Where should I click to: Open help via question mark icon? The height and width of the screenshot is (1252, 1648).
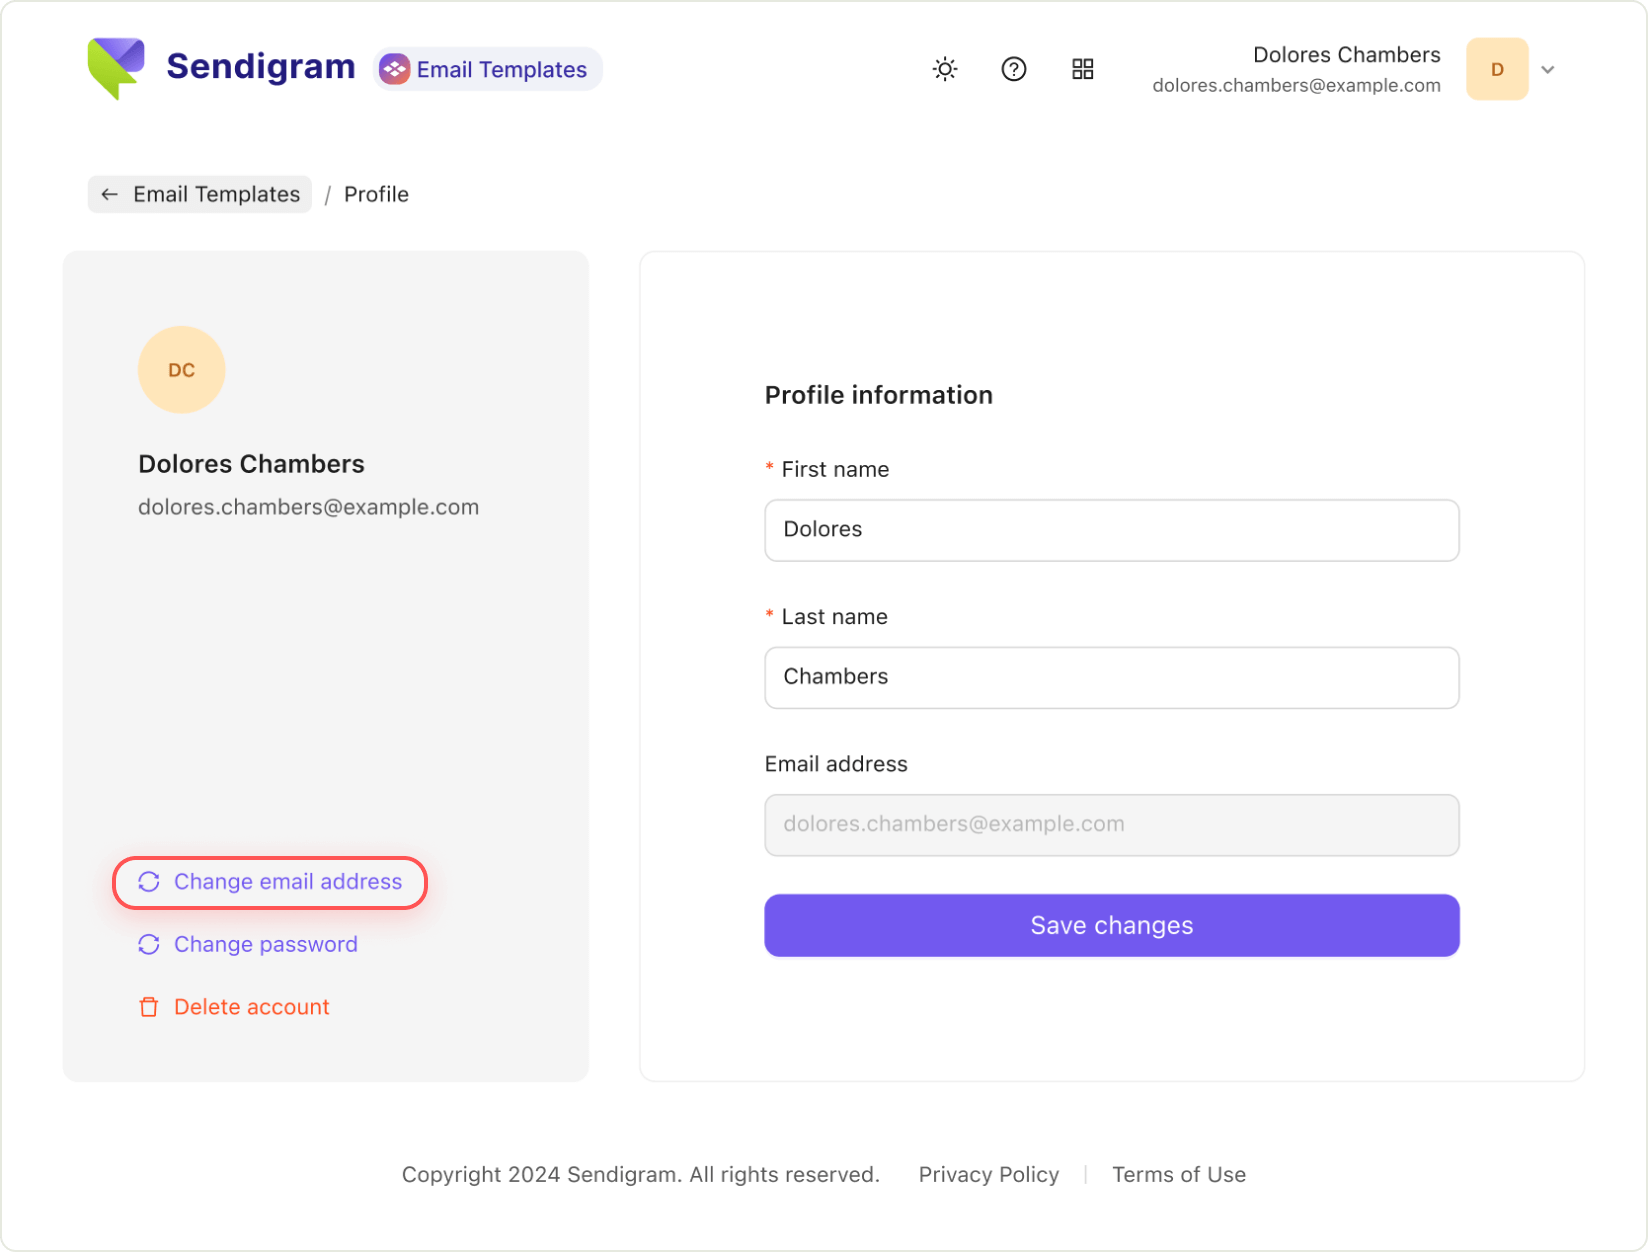pyautogui.click(x=1013, y=69)
